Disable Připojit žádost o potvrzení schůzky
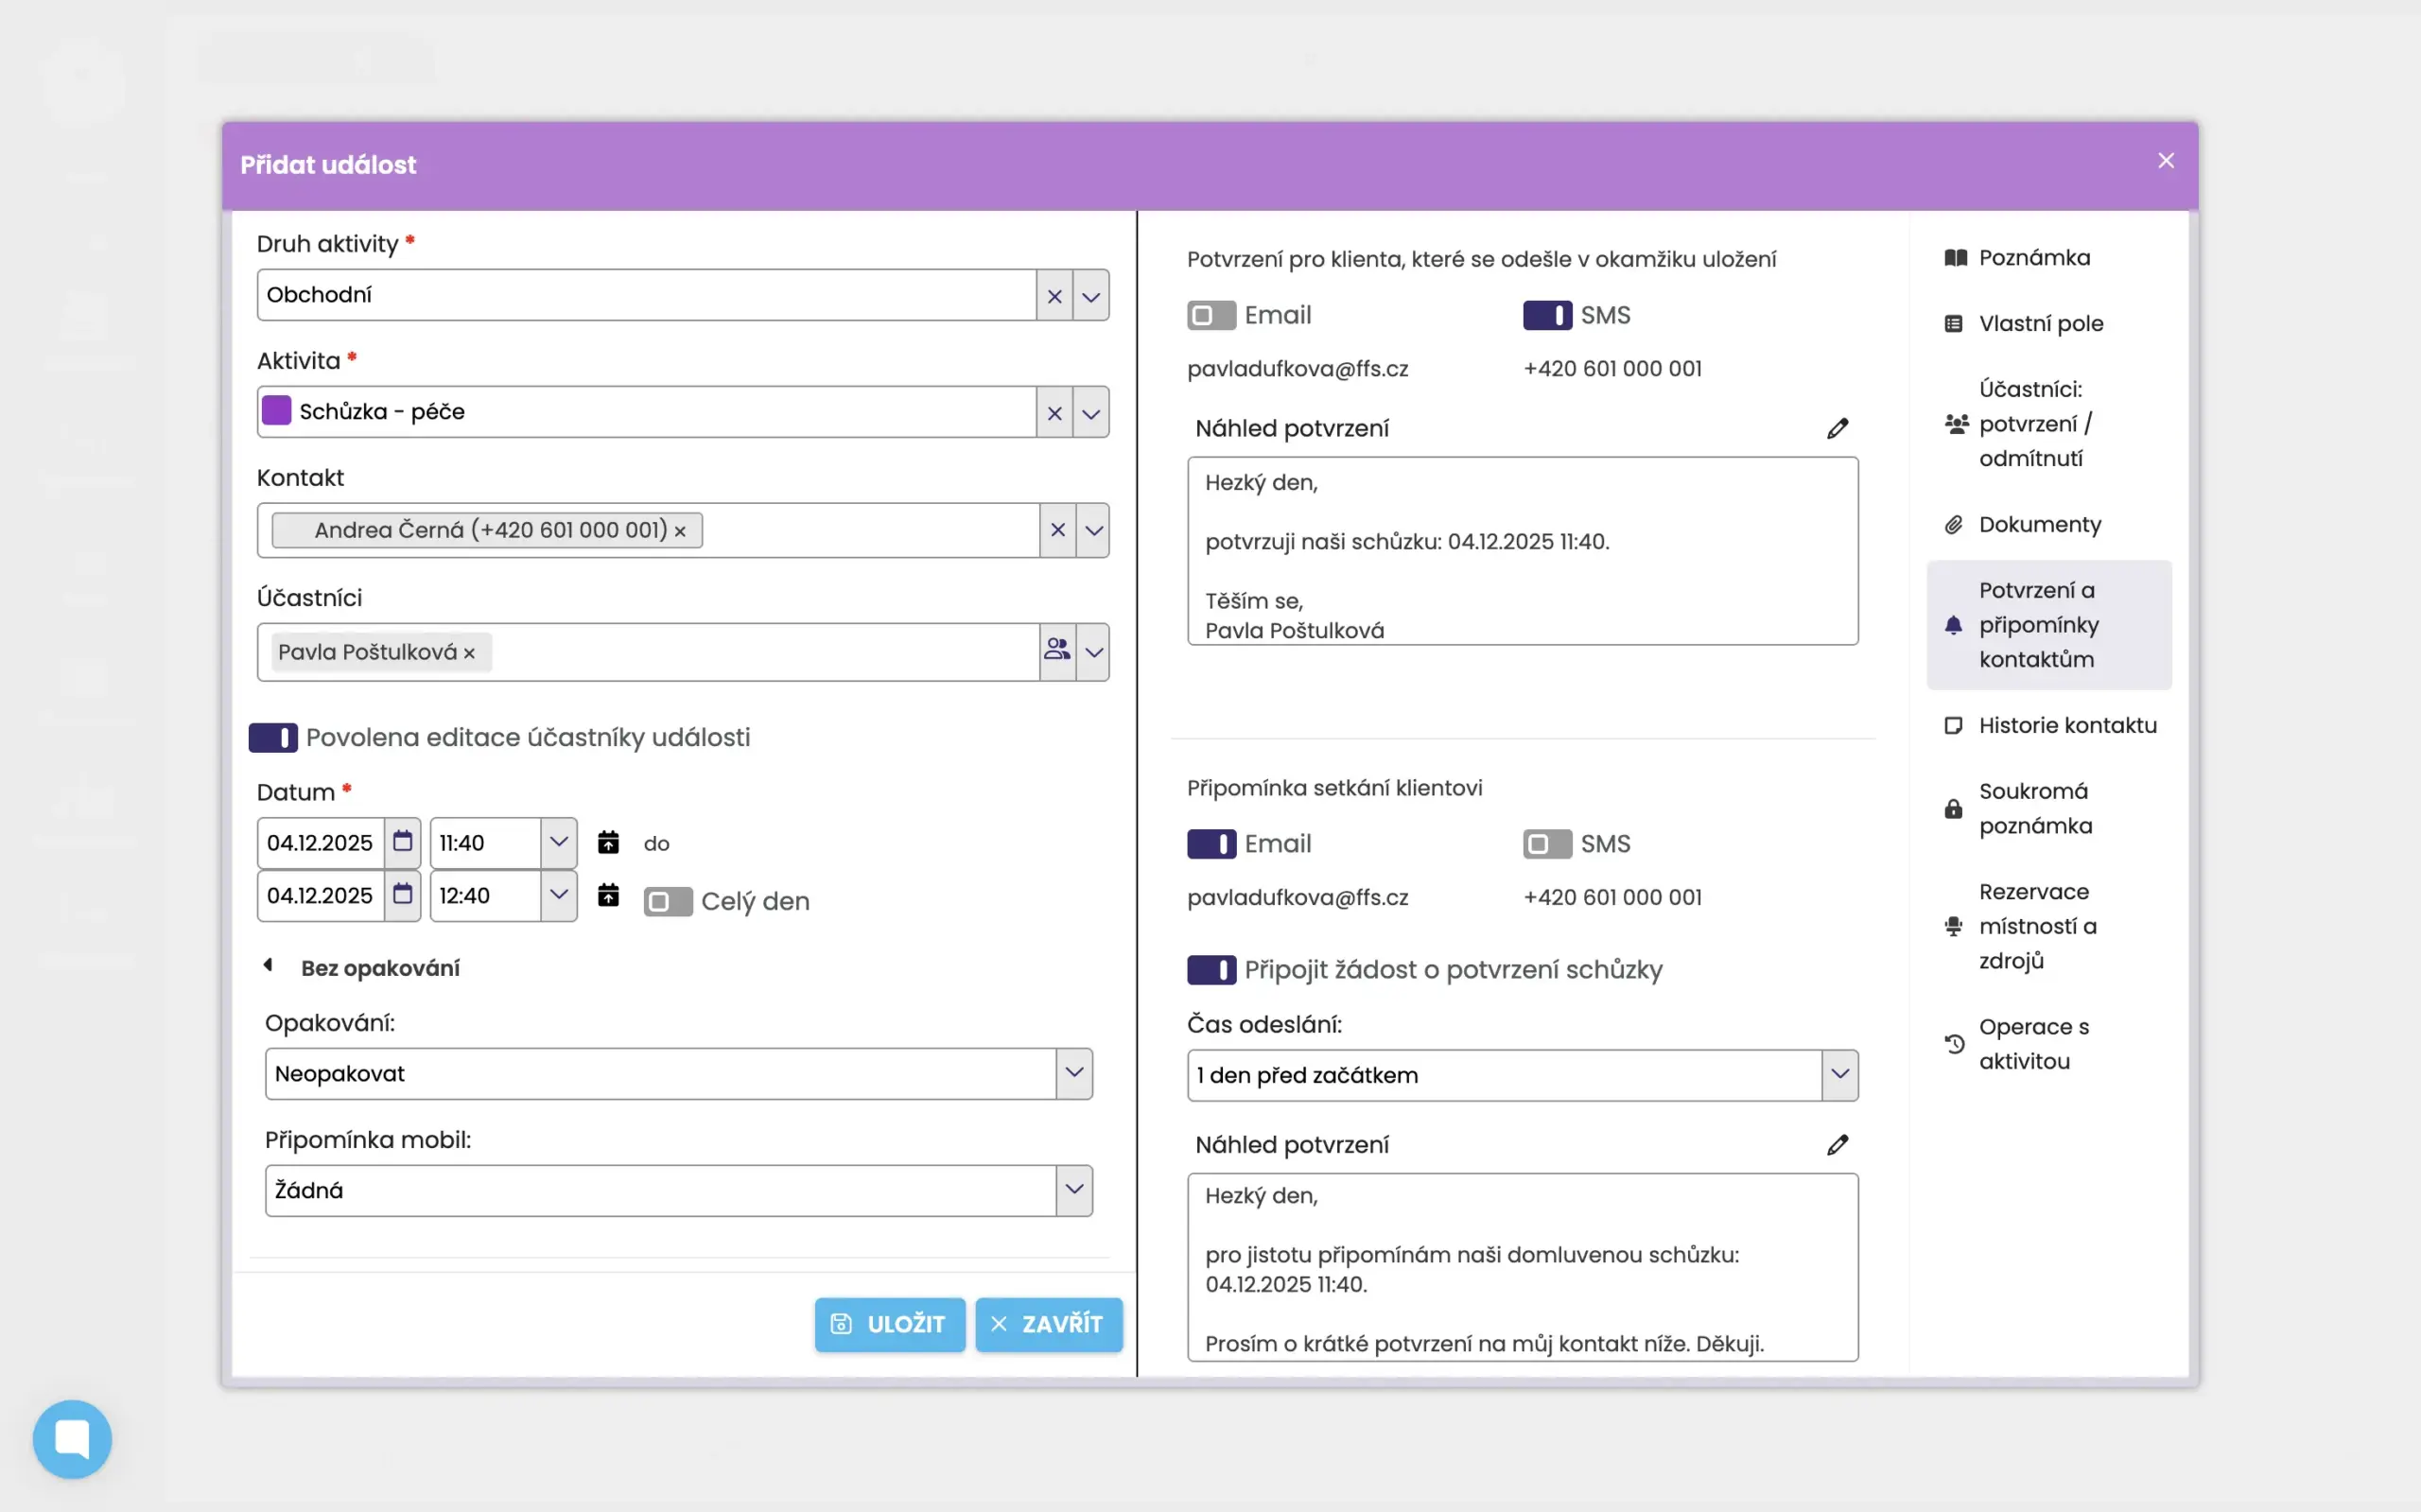Screen dimensions: 2421x1512 [1211, 969]
